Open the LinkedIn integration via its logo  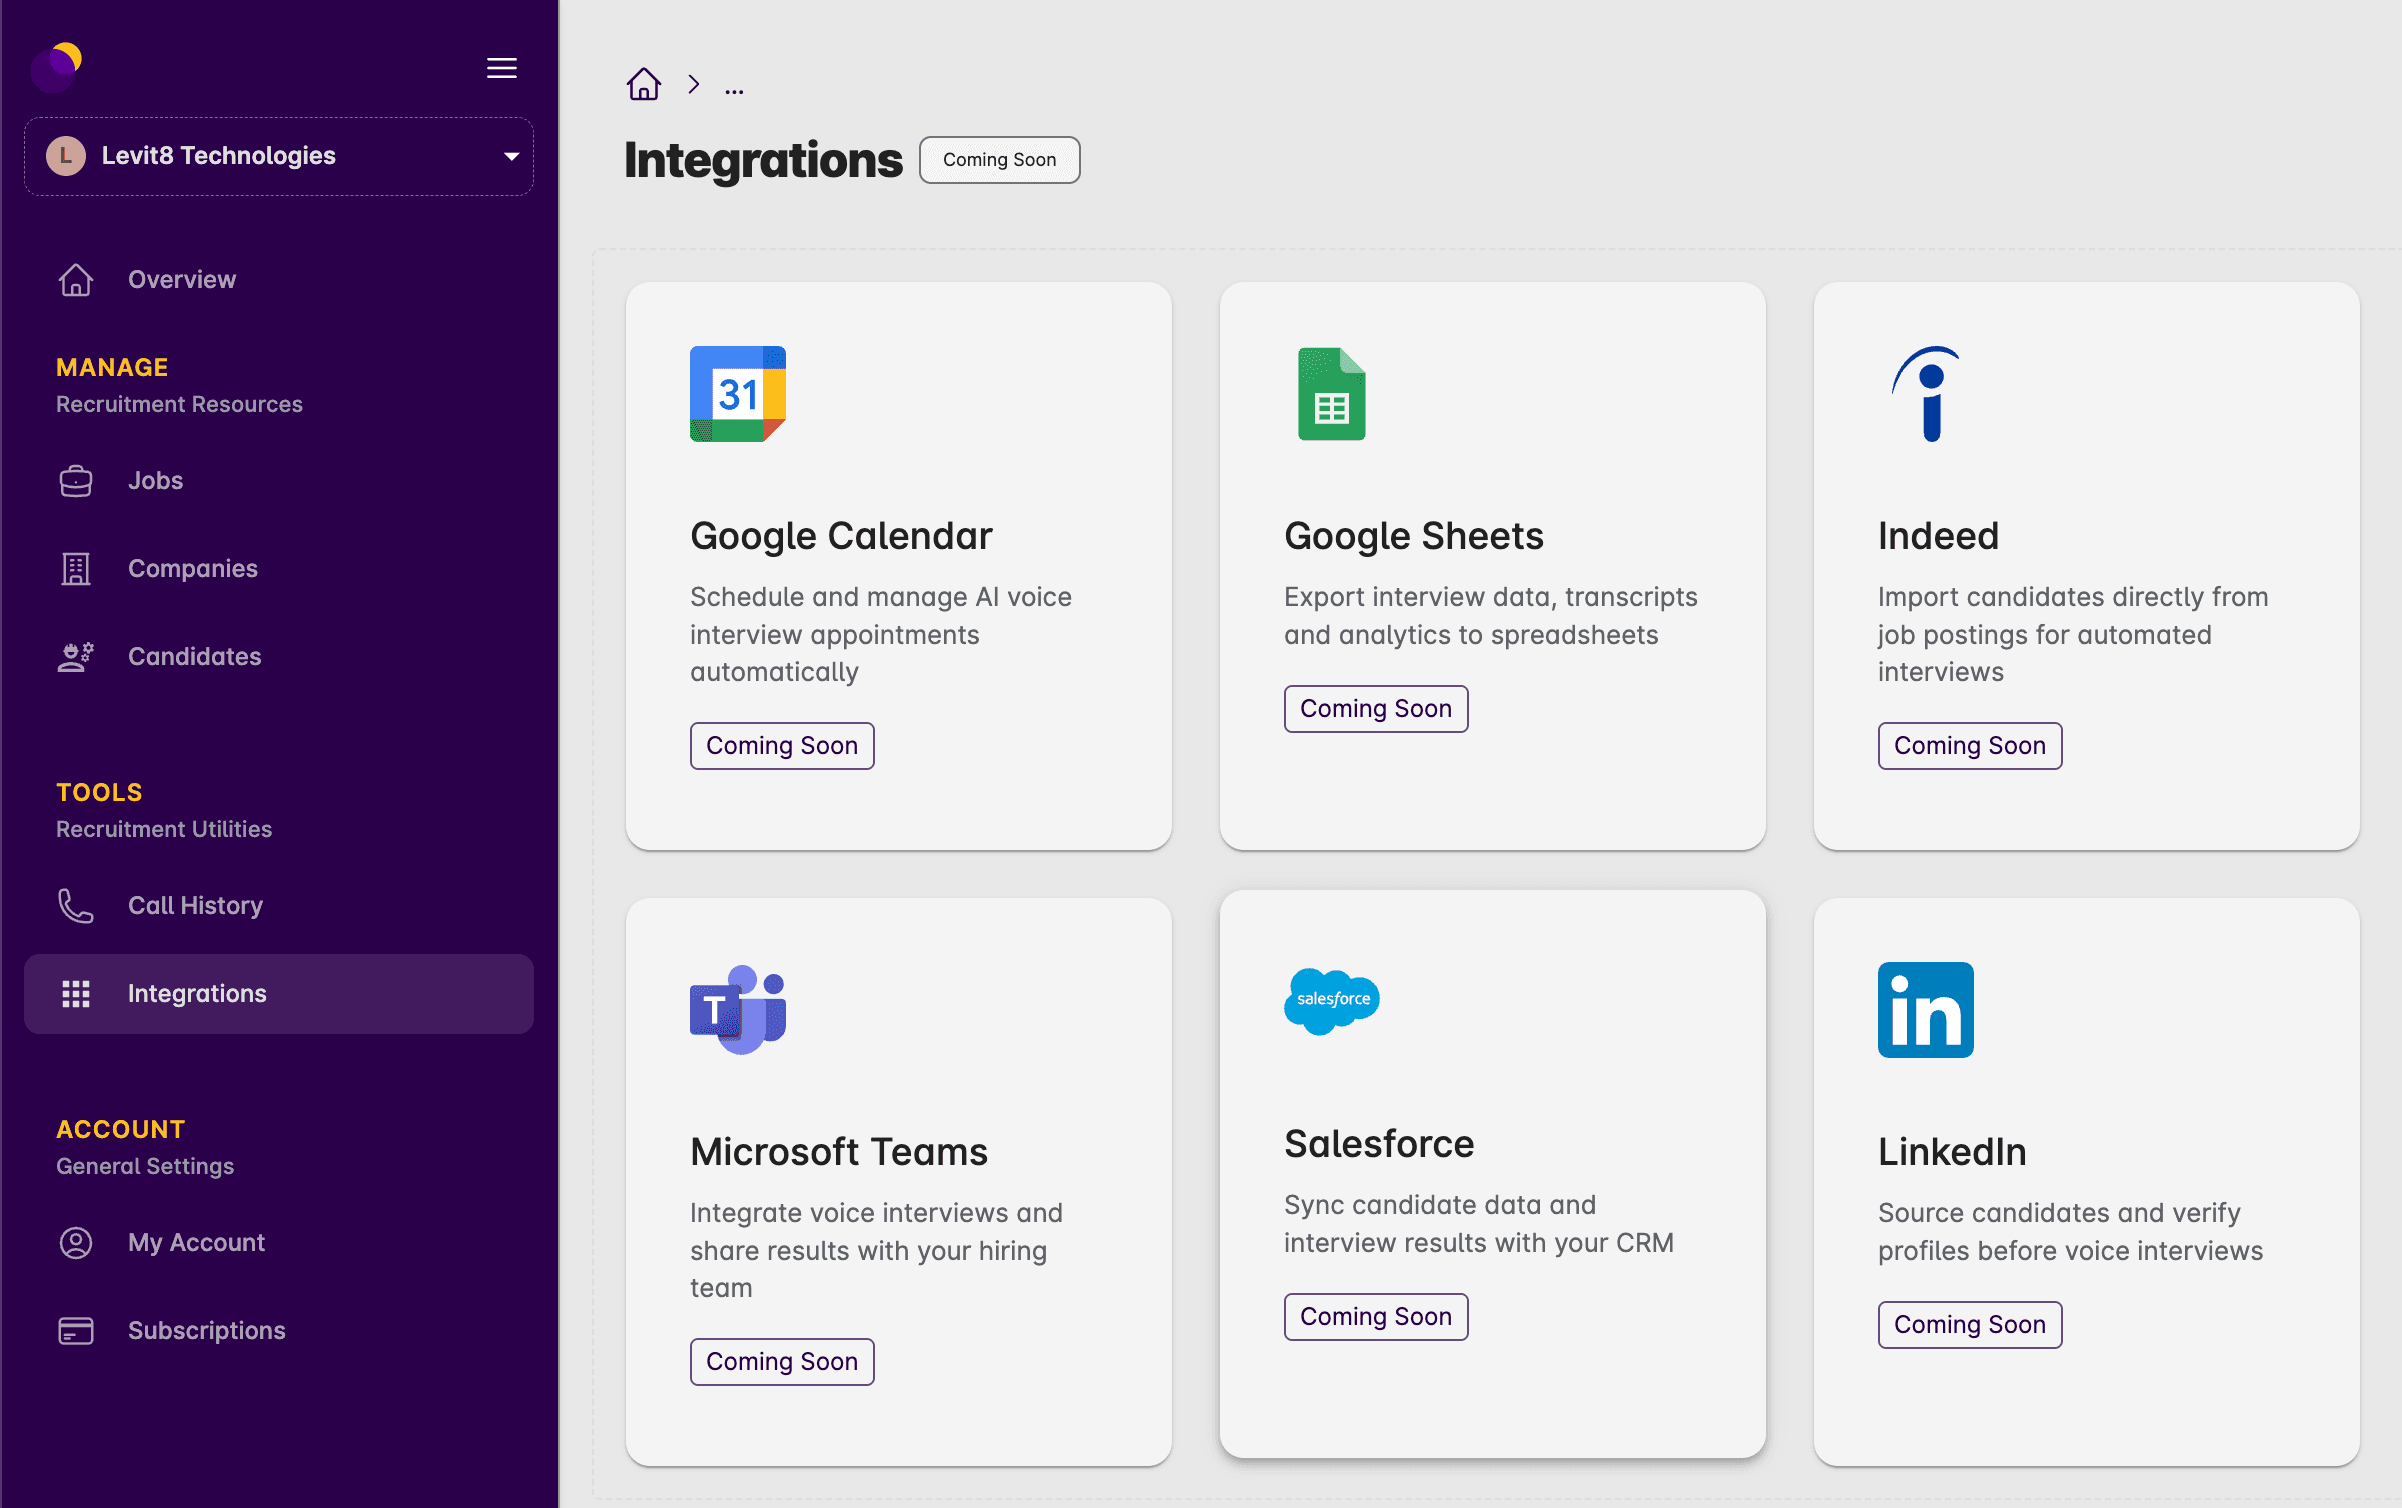coord(1924,1010)
